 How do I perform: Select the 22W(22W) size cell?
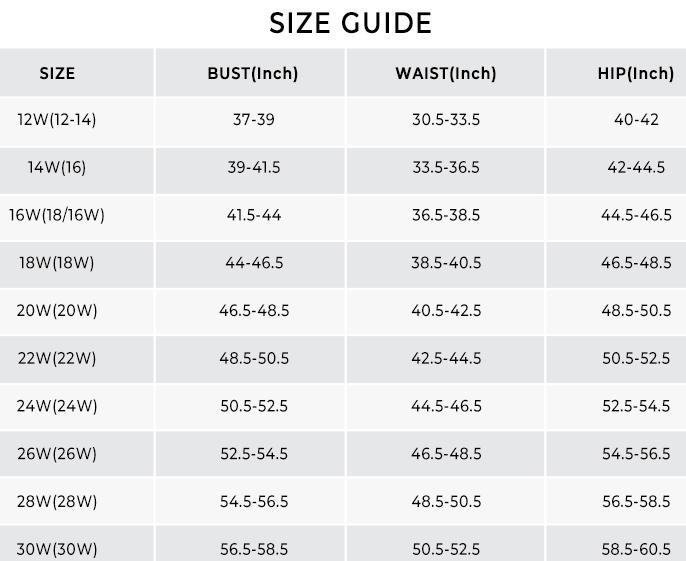click(x=57, y=358)
